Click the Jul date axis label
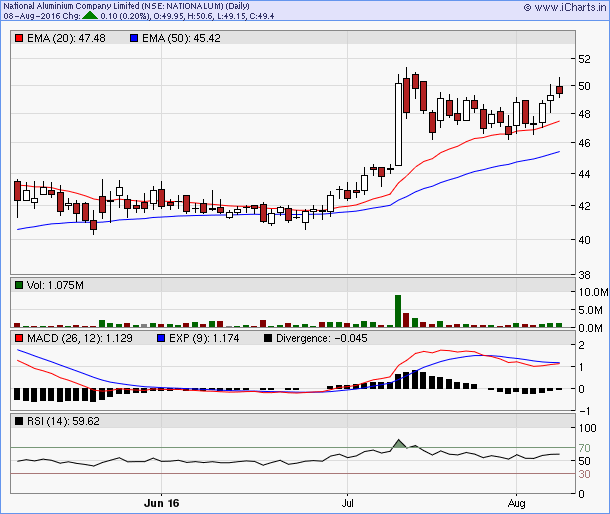This screenshot has width=610, height=514. click(x=347, y=503)
